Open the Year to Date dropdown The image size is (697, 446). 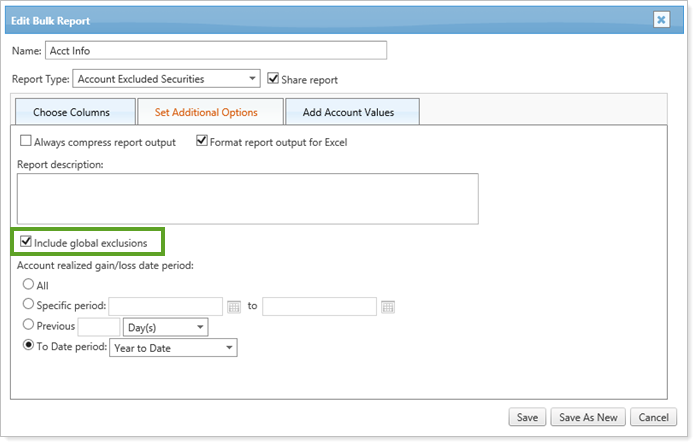click(172, 348)
